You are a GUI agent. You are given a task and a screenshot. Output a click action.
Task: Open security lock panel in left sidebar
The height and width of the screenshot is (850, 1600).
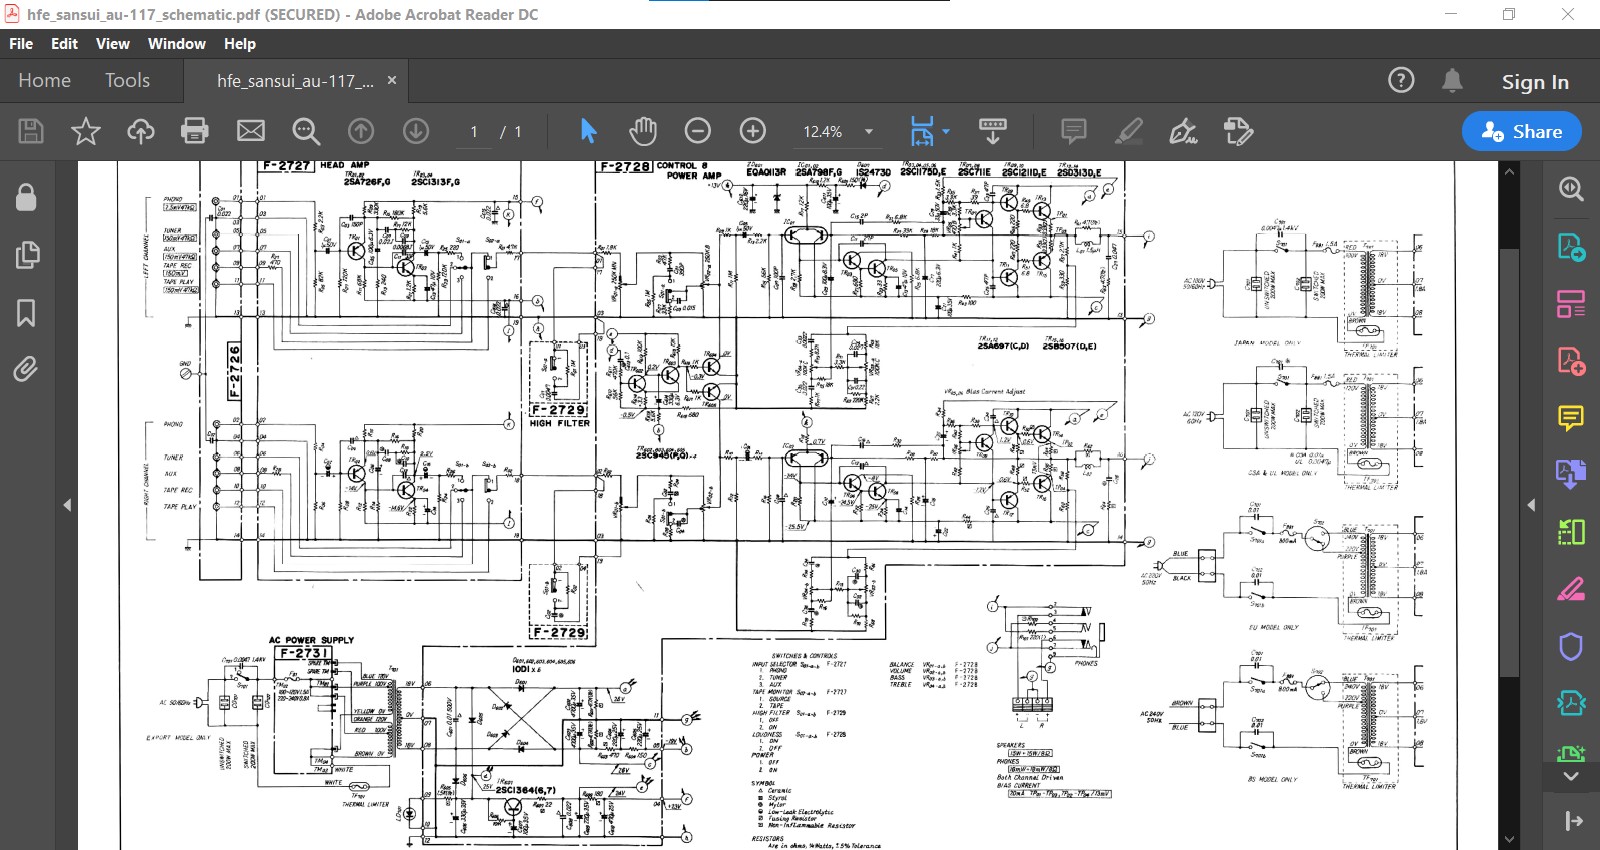(x=26, y=197)
